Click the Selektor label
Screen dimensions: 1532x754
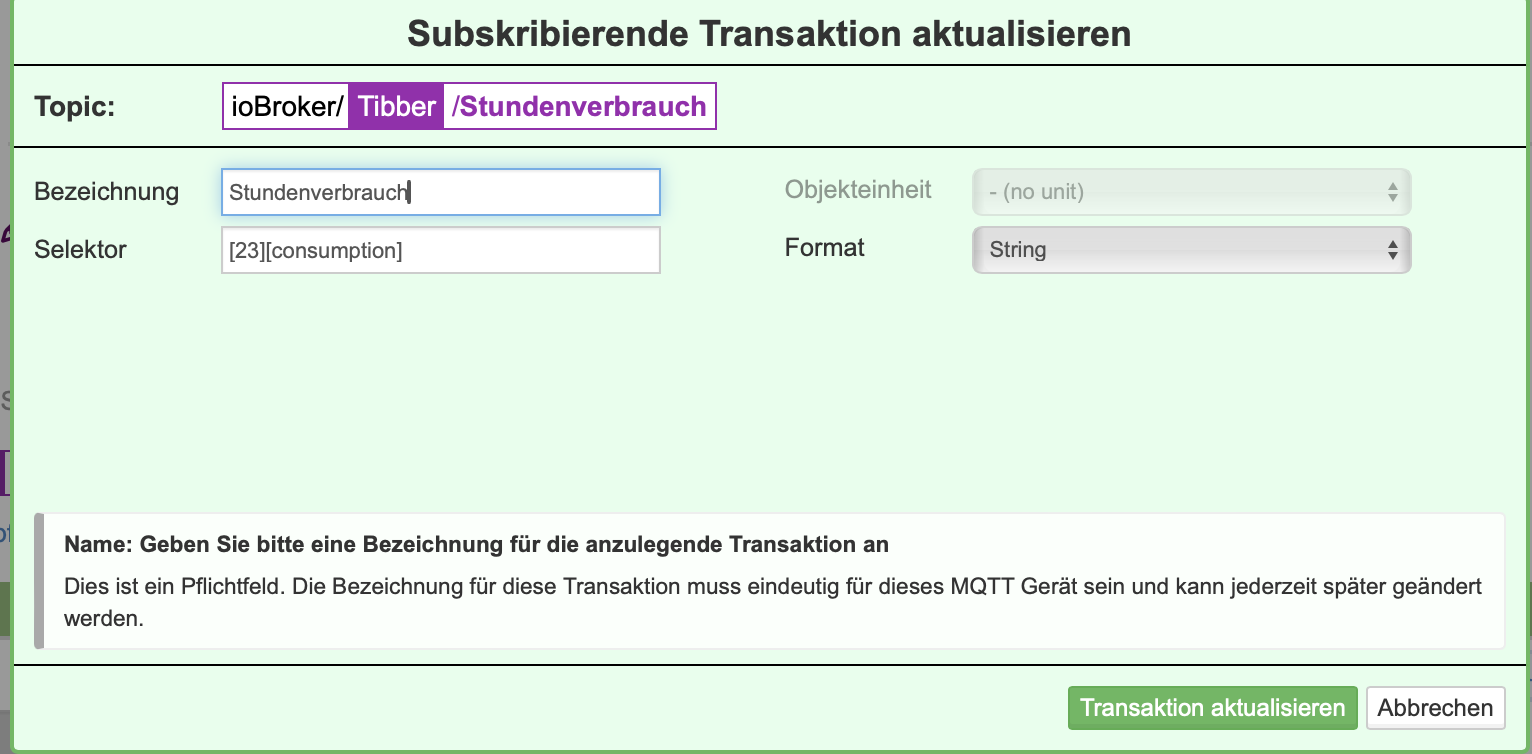click(x=80, y=250)
